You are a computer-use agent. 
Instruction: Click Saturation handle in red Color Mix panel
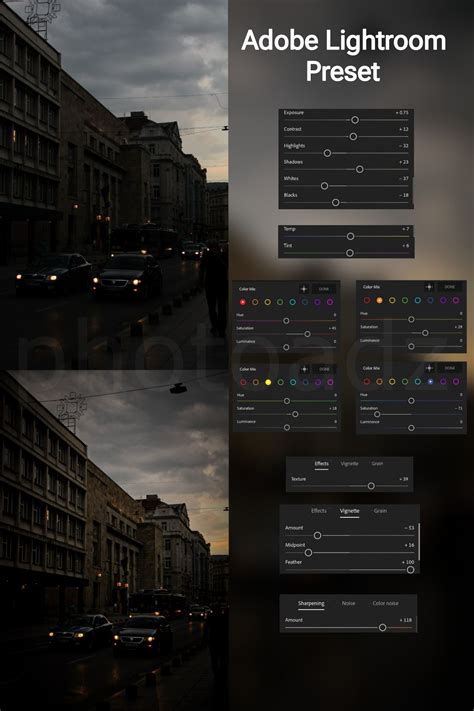pos(307,334)
